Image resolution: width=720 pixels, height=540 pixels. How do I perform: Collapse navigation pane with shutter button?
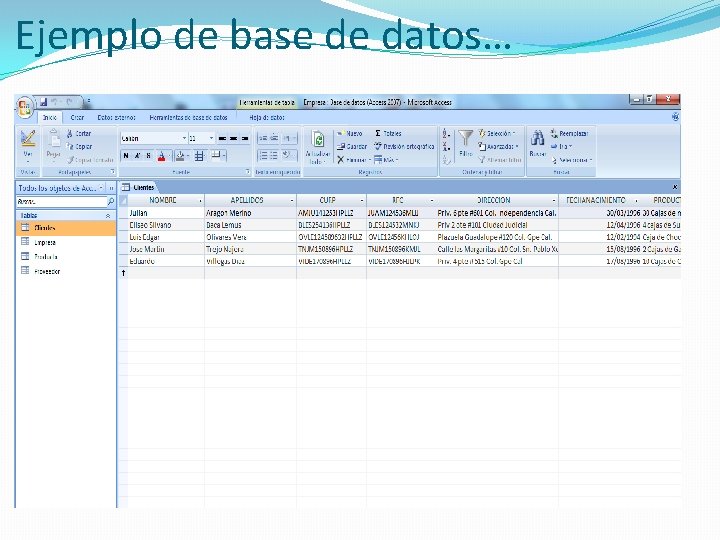pyautogui.click(x=111, y=188)
